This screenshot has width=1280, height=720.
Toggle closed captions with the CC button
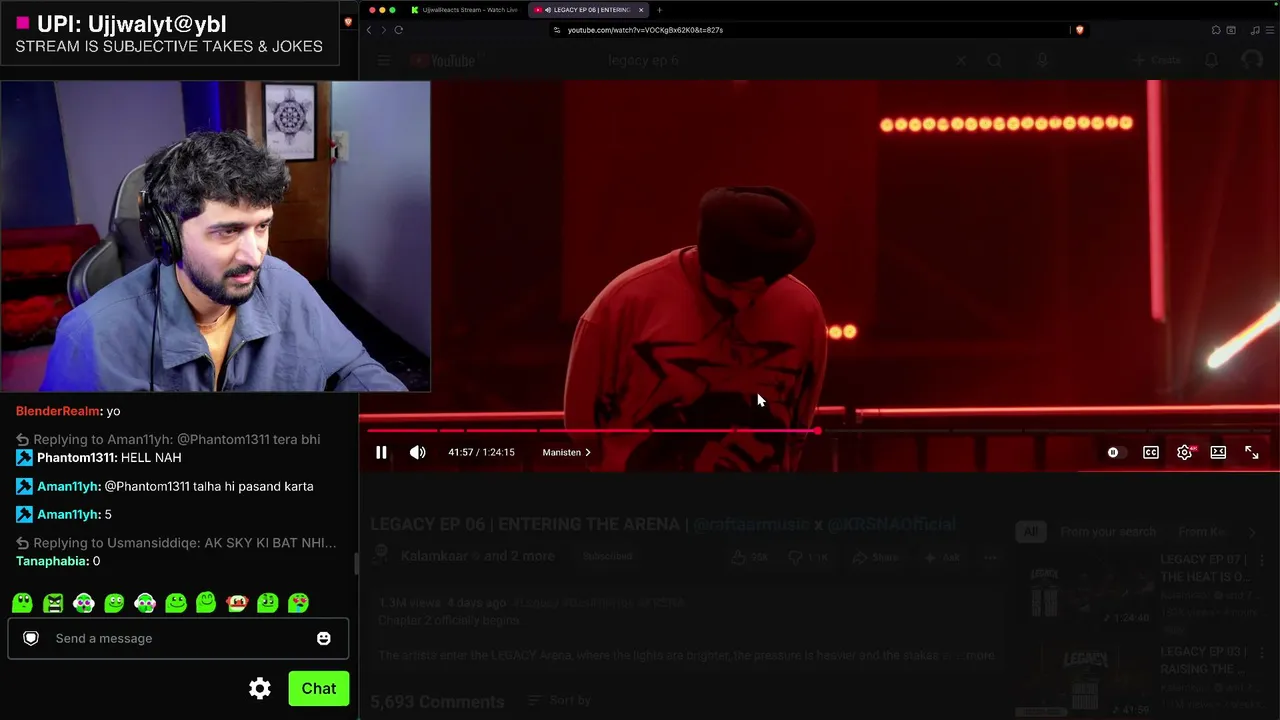(x=1151, y=452)
